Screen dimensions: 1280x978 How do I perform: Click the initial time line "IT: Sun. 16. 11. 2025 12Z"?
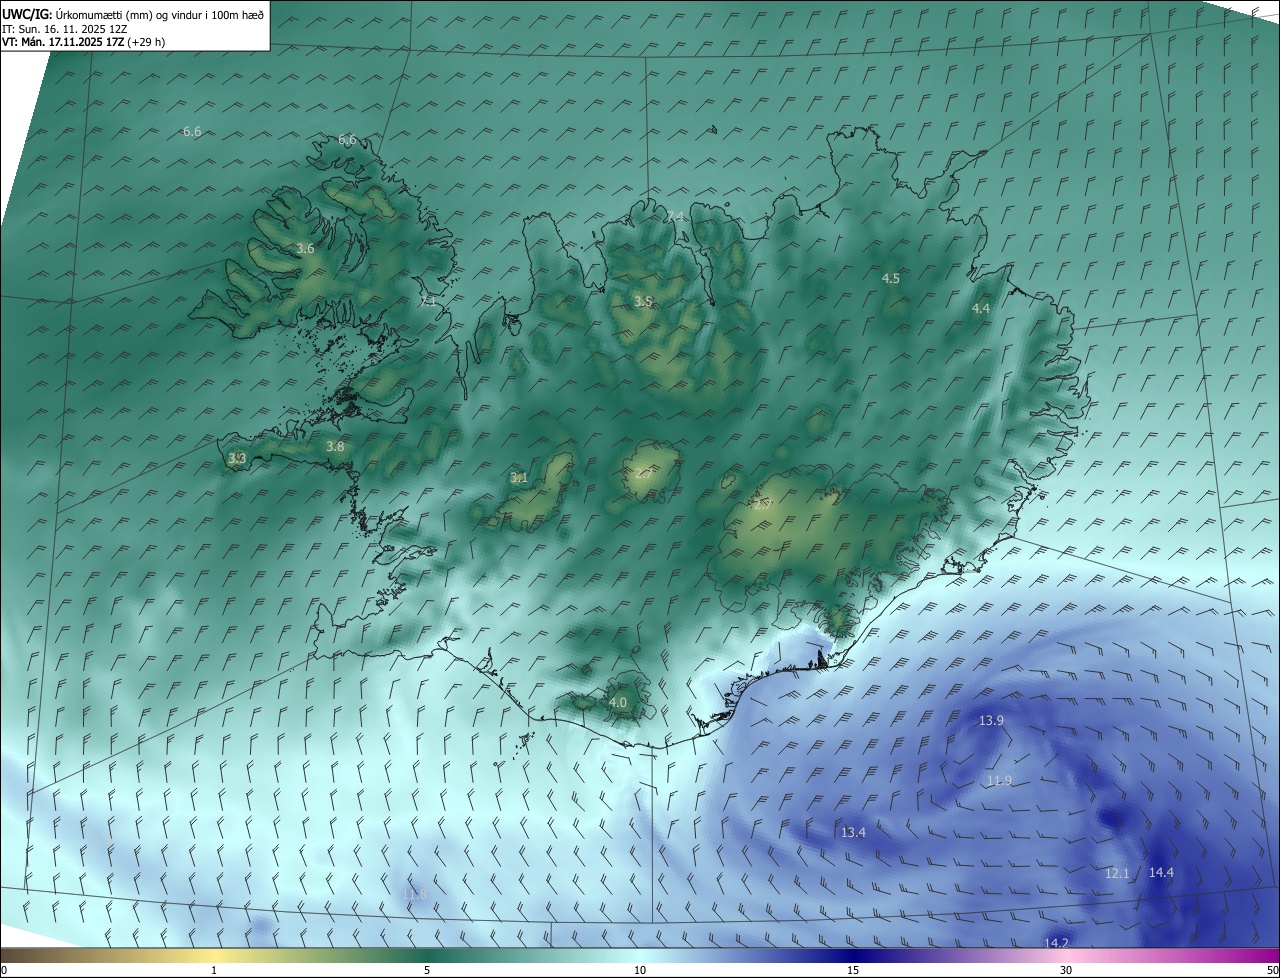[65, 29]
